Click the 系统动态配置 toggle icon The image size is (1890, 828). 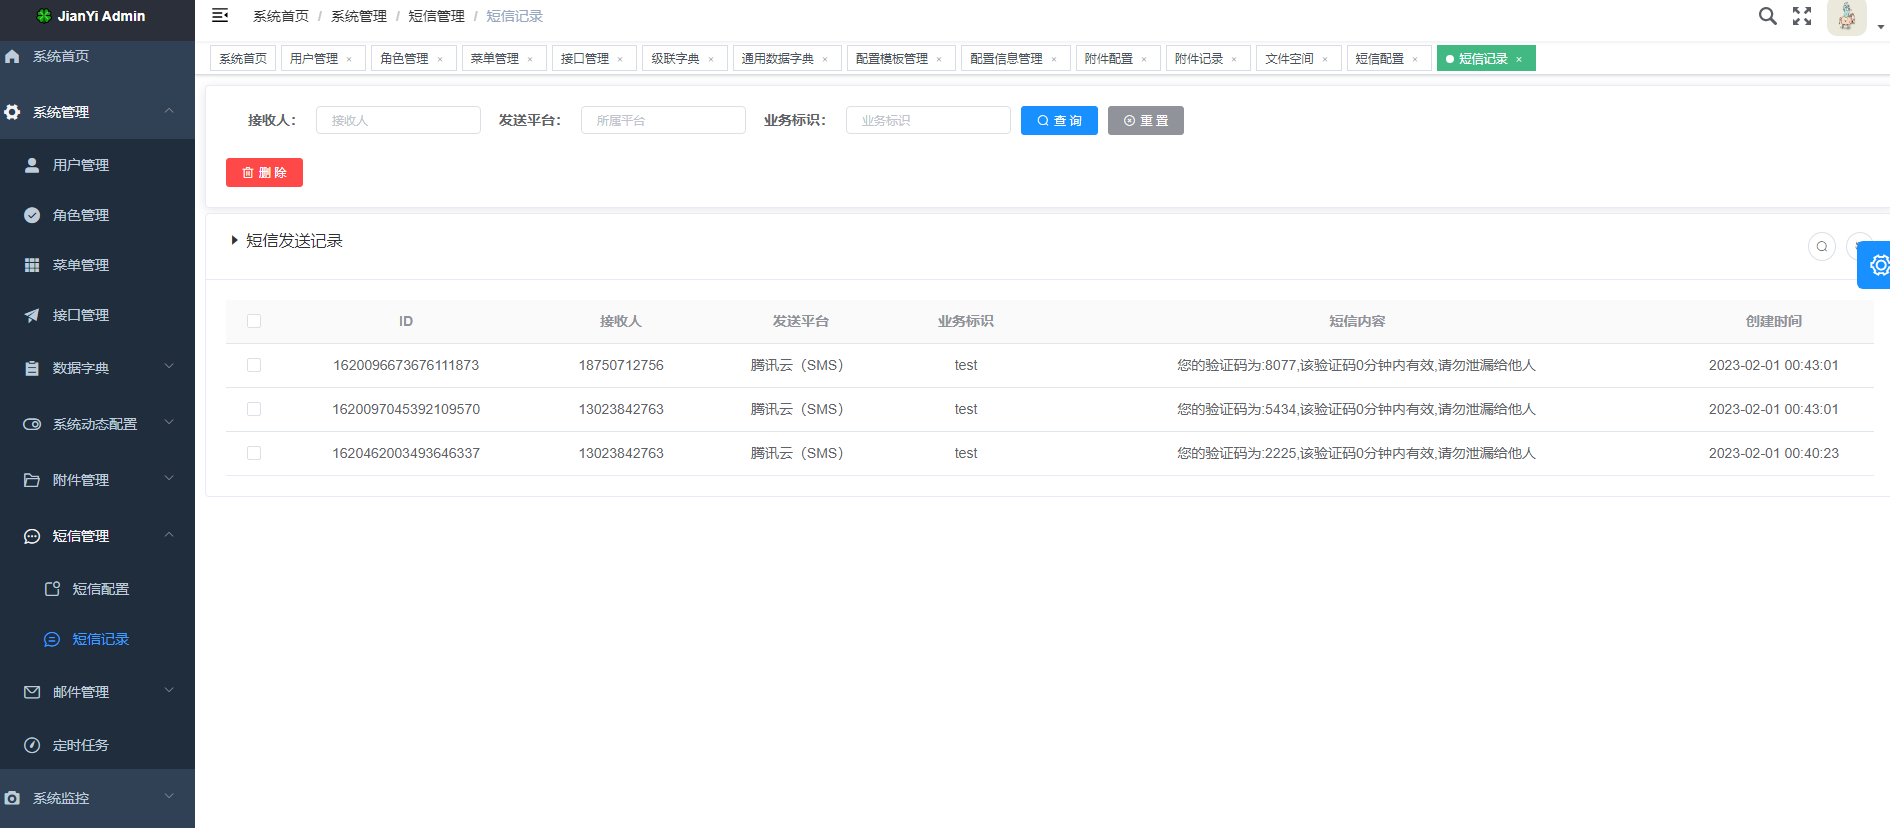pos(32,424)
